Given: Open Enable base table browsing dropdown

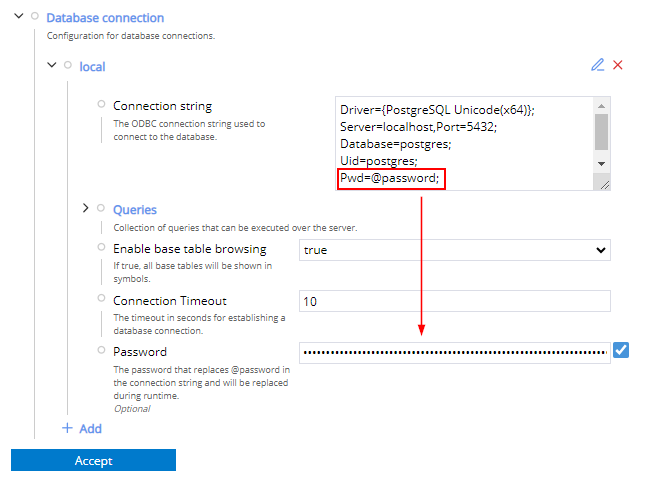Looking at the screenshot, I should click(454, 250).
